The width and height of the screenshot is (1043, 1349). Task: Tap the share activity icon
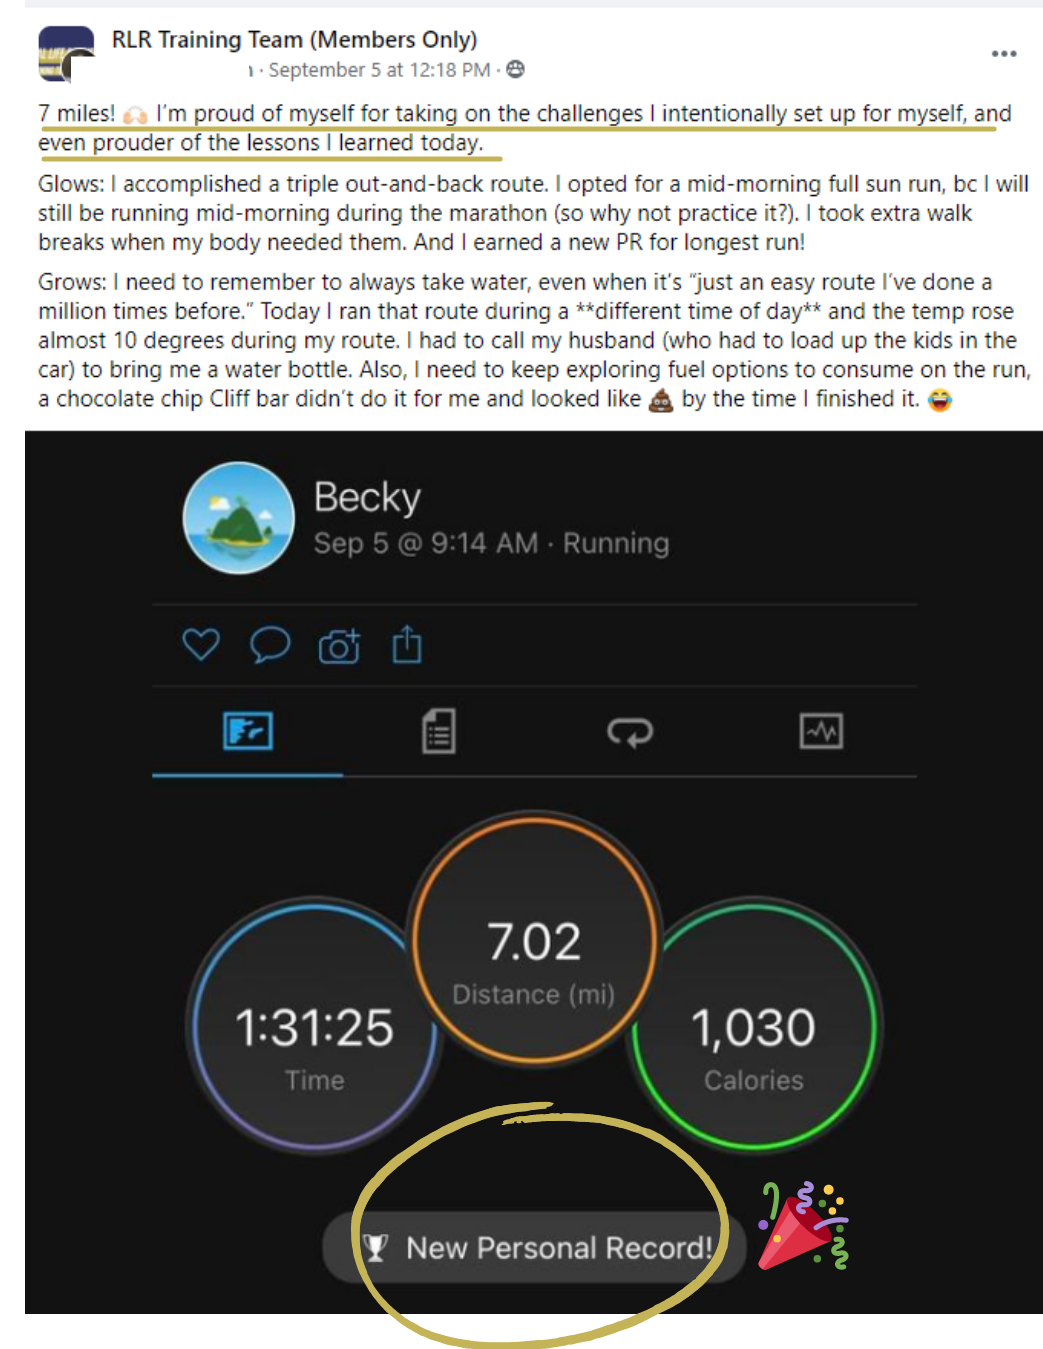(x=407, y=645)
